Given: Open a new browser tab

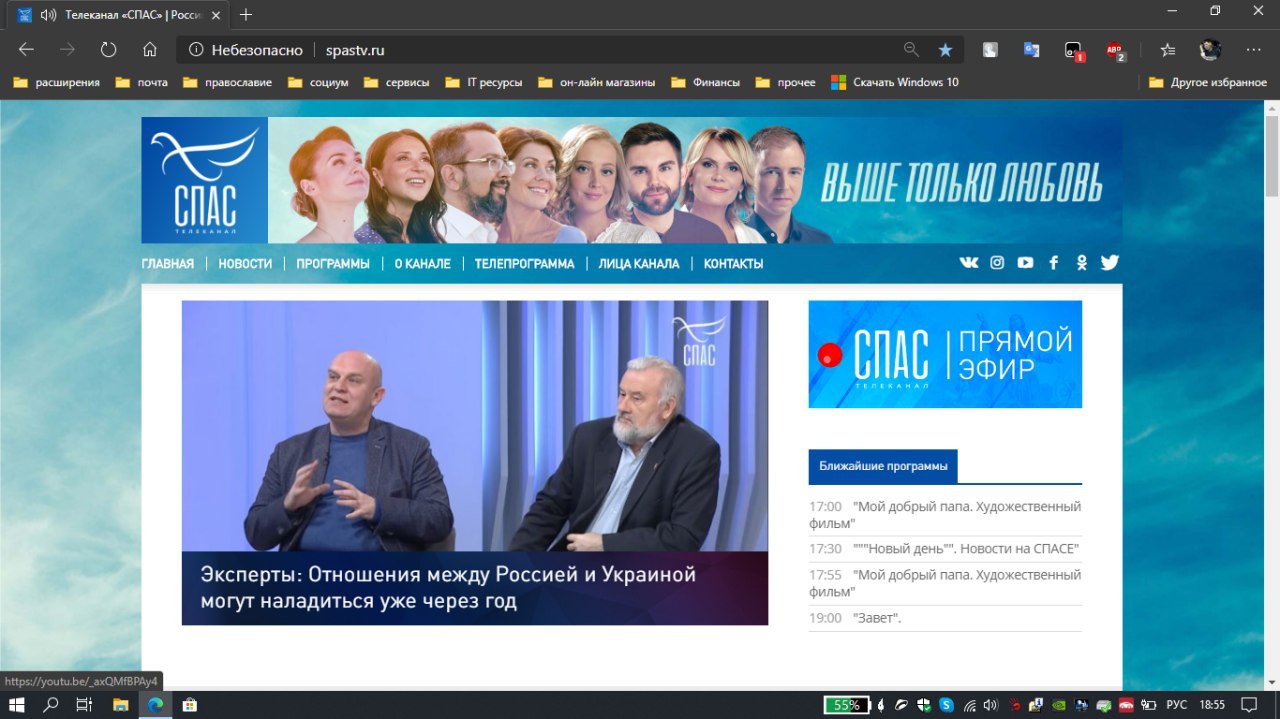Looking at the screenshot, I should (x=246, y=15).
